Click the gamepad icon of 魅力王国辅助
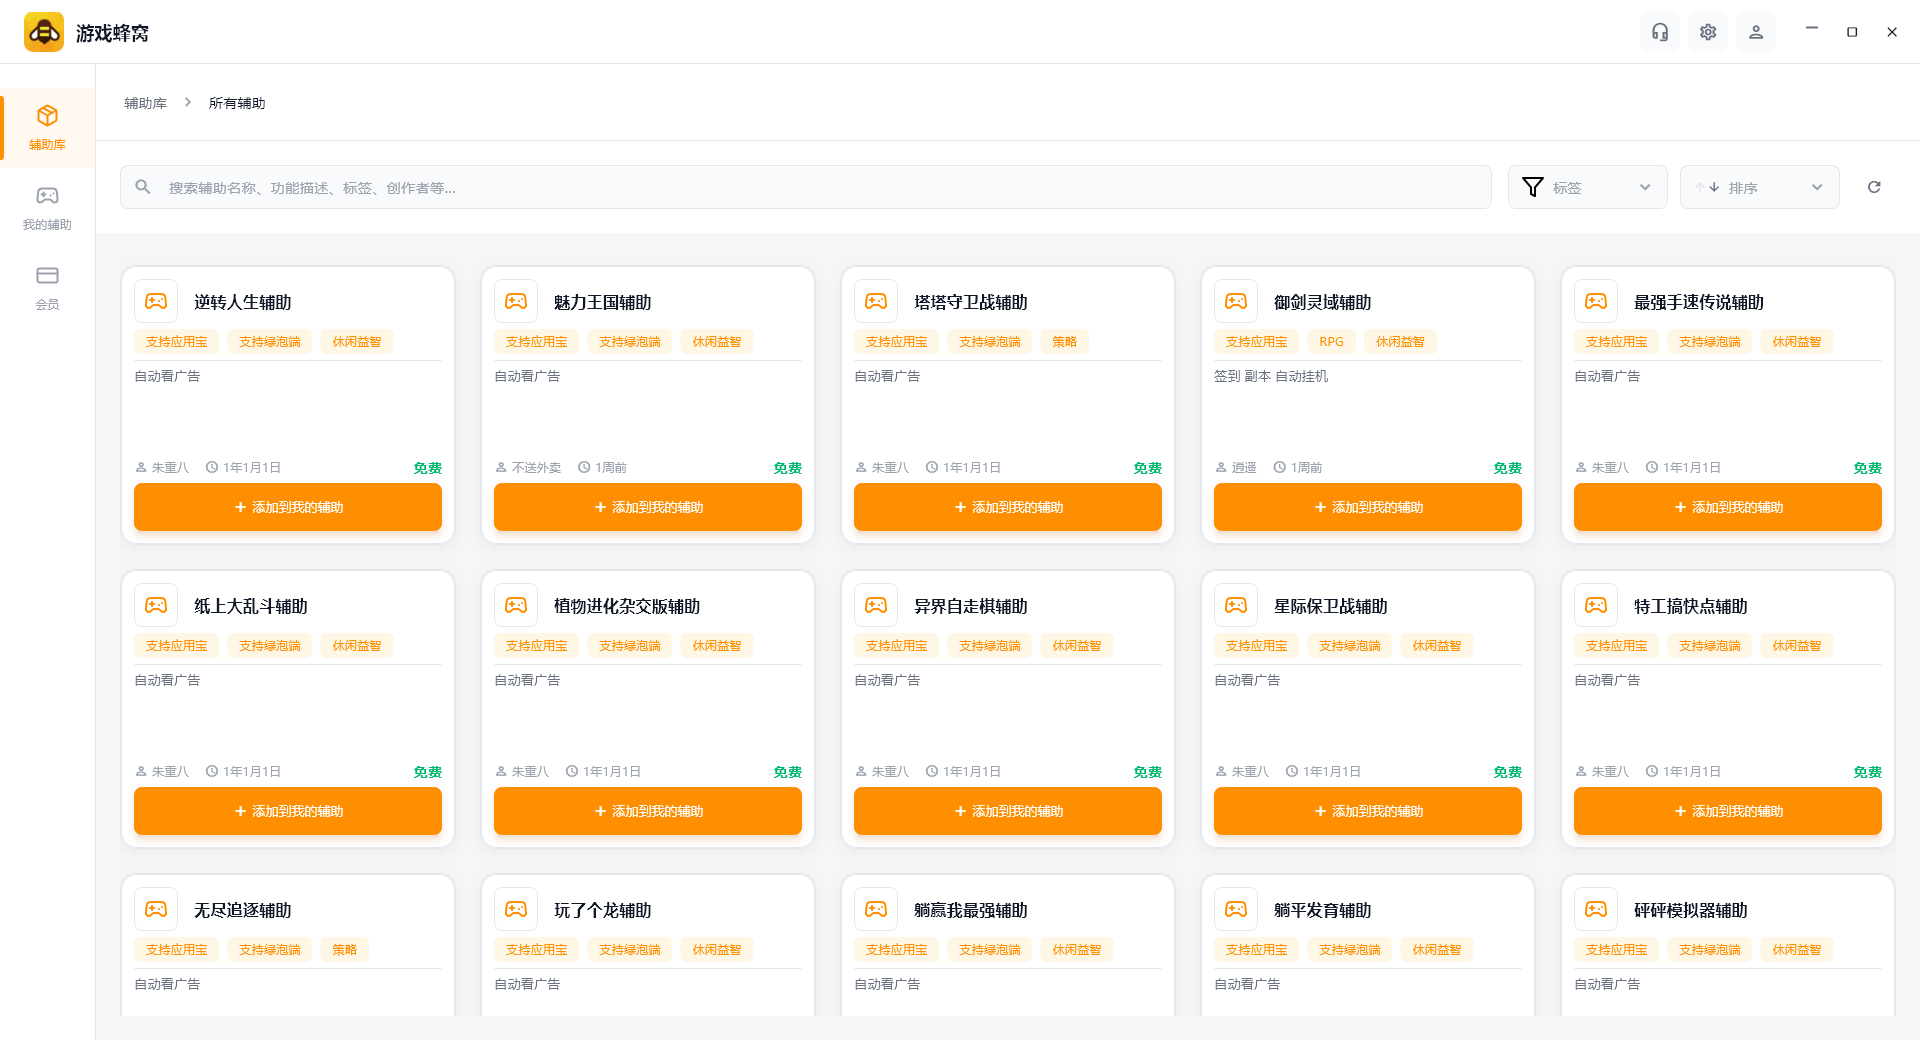The image size is (1920, 1040). pos(516,301)
